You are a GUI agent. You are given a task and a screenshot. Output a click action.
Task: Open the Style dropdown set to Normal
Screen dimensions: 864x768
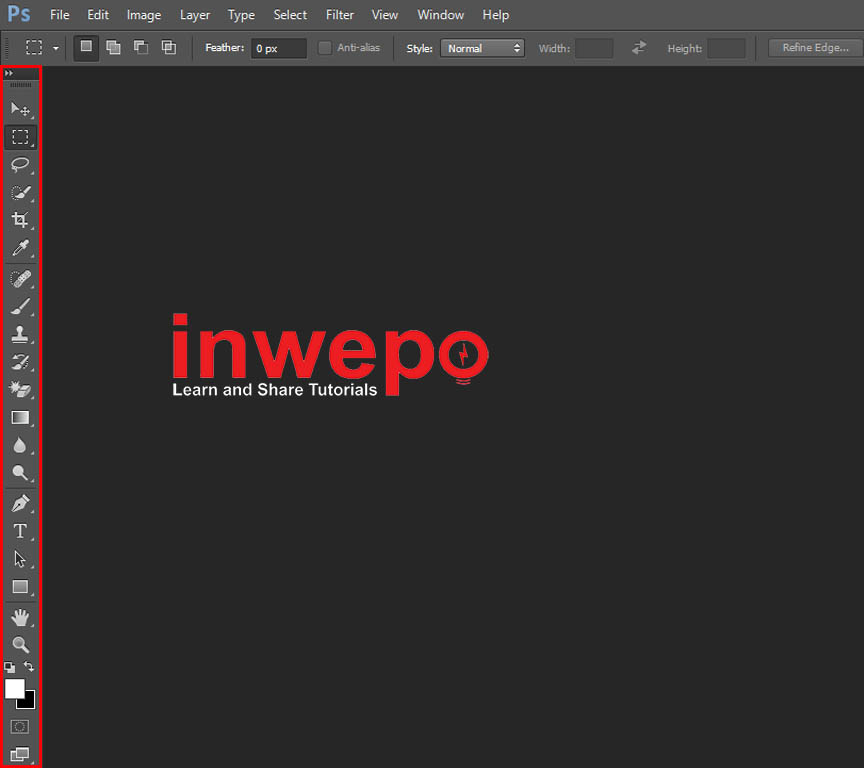[482, 48]
